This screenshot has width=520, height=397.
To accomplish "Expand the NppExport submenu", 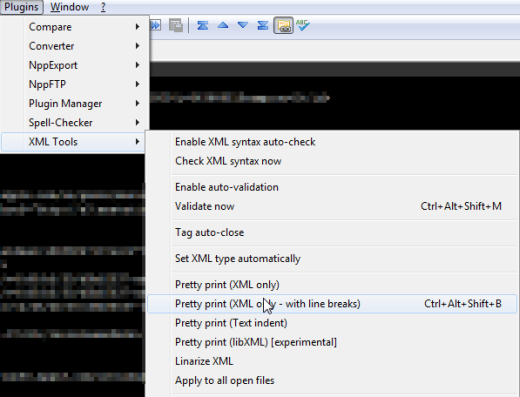I will pos(74,65).
